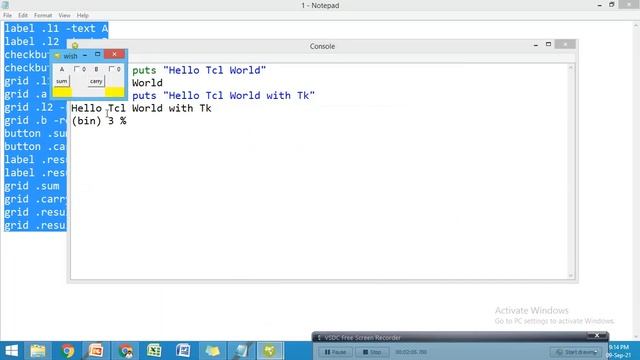Open PowerPoint from the taskbar
640x360 pixels.
click(96, 351)
